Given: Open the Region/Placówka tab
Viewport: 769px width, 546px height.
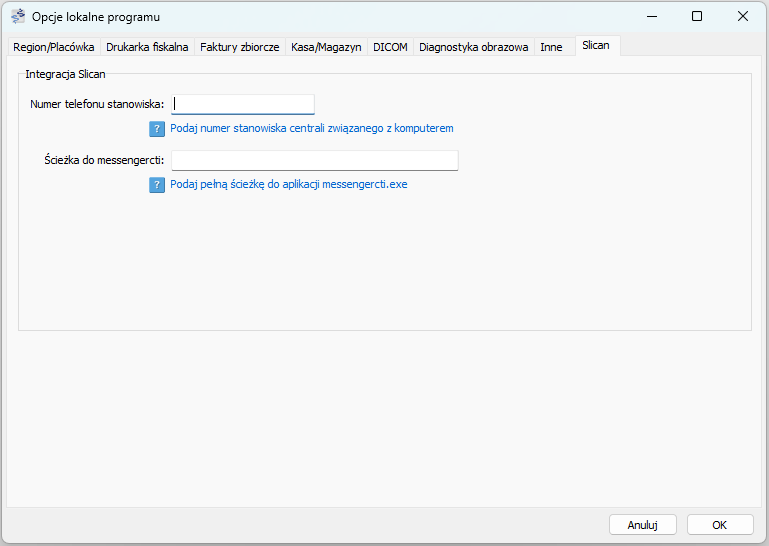Looking at the screenshot, I should [x=54, y=47].
